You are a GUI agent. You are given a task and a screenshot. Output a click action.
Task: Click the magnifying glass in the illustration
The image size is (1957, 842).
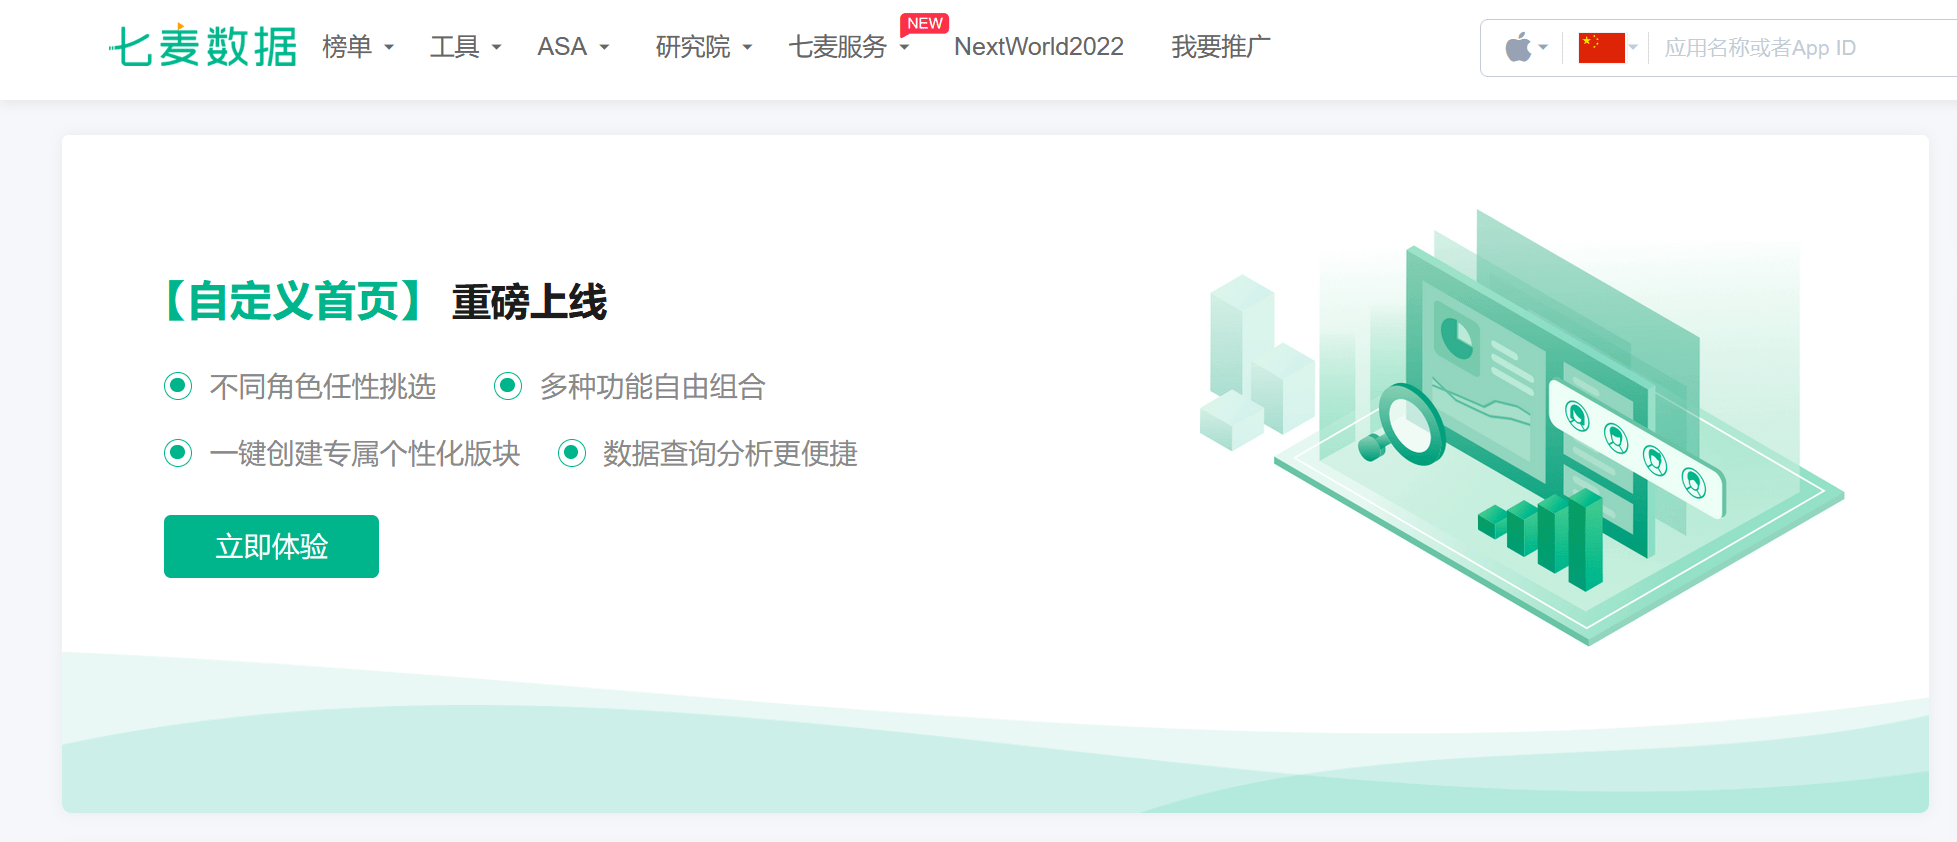[x=1408, y=426]
